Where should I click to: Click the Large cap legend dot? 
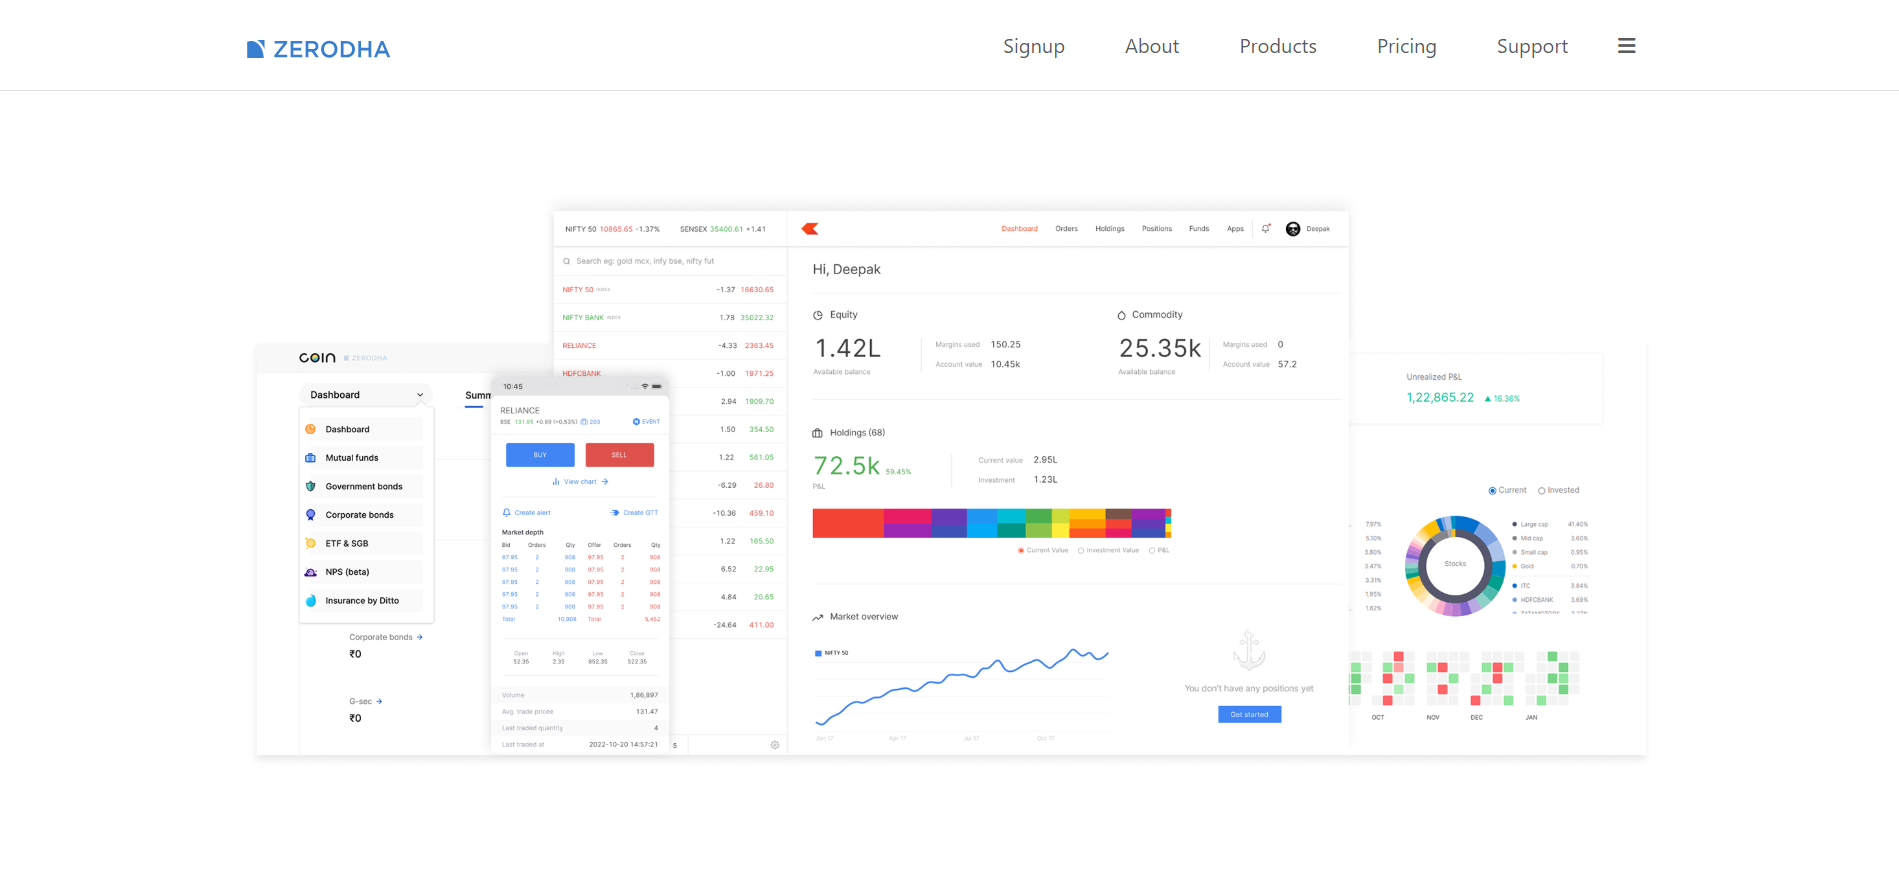click(x=1515, y=524)
